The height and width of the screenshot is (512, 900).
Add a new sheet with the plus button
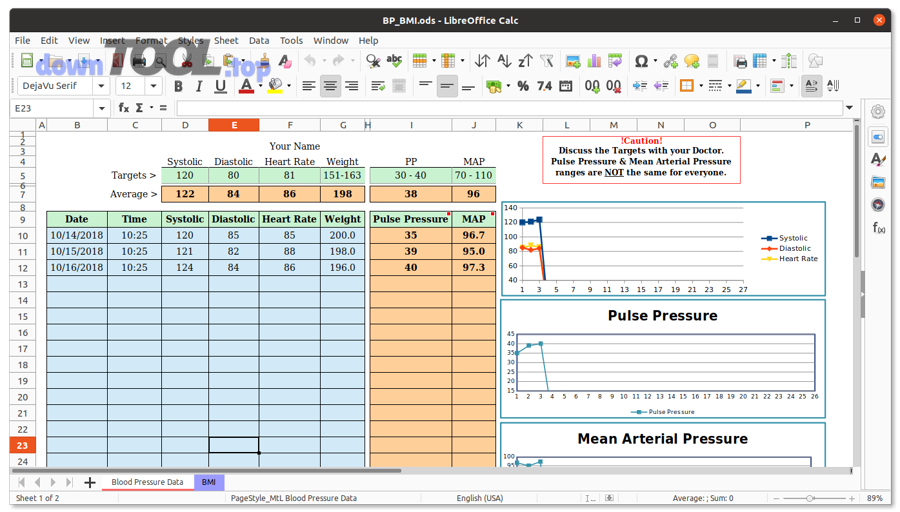(x=90, y=482)
